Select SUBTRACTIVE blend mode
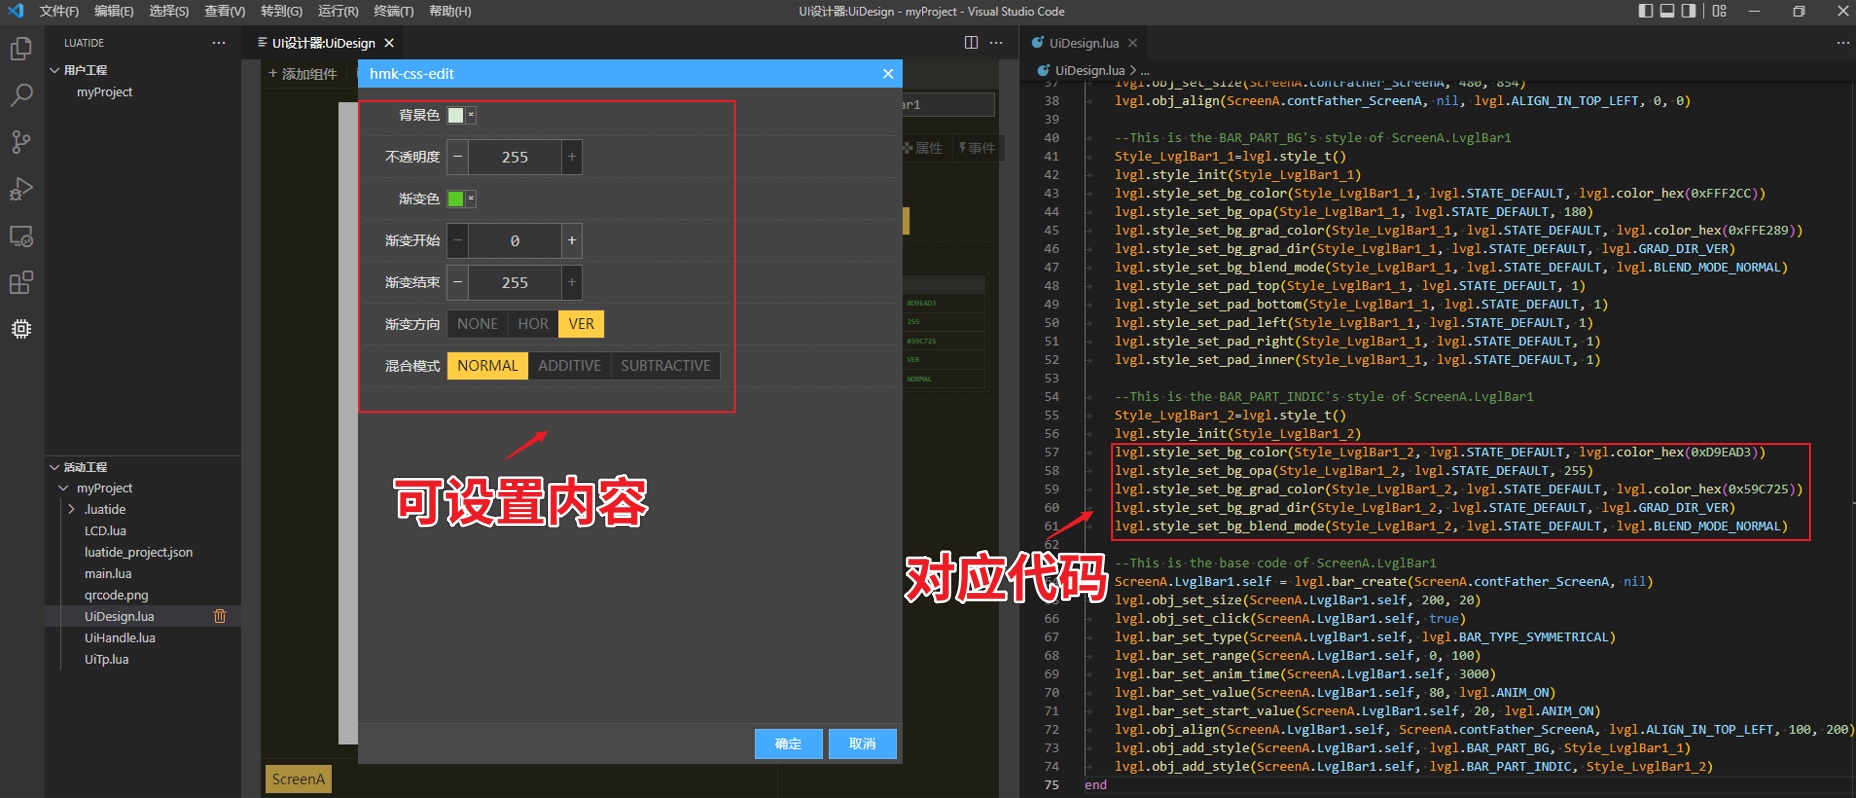Screen dimensions: 1856x798 coord(666,366)
